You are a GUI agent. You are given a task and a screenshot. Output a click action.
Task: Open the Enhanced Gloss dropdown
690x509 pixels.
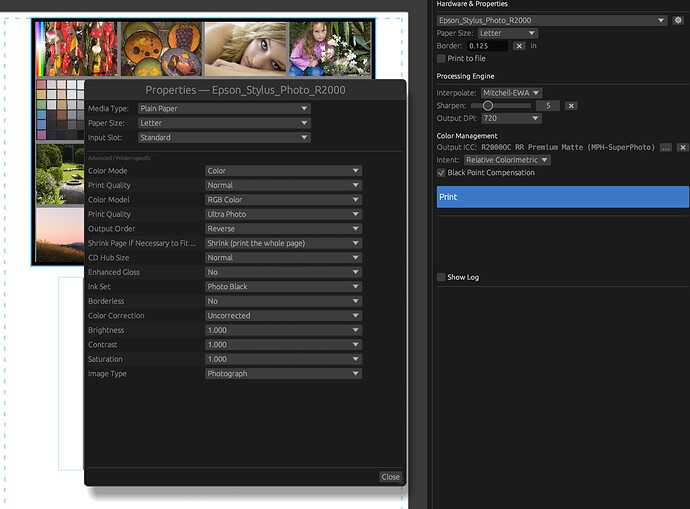click(283, 272)
